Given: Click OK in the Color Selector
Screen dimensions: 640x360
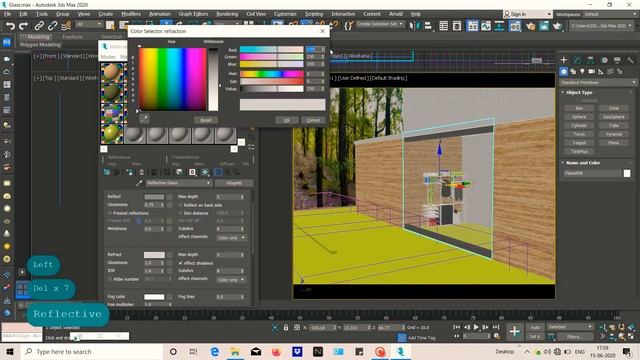Looking at the screenshot, I should tap(287, 120).
